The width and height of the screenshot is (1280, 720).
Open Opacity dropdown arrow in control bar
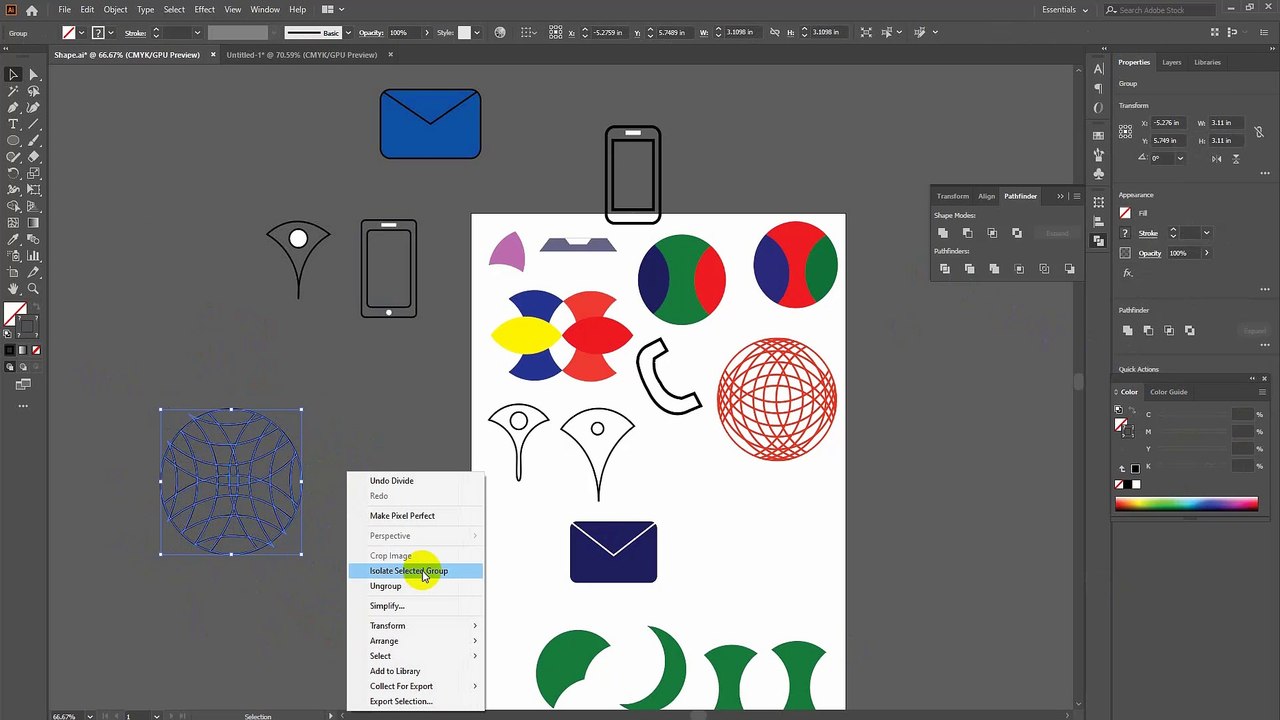pos(427,33)
